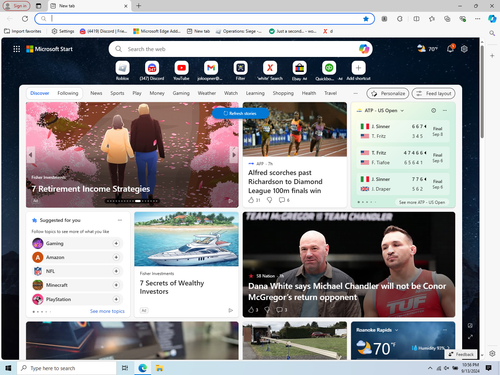This screenshot has width=500, height=375.
Task: Show hidden icons in the system tray
Action: click(x=430, y=368)
